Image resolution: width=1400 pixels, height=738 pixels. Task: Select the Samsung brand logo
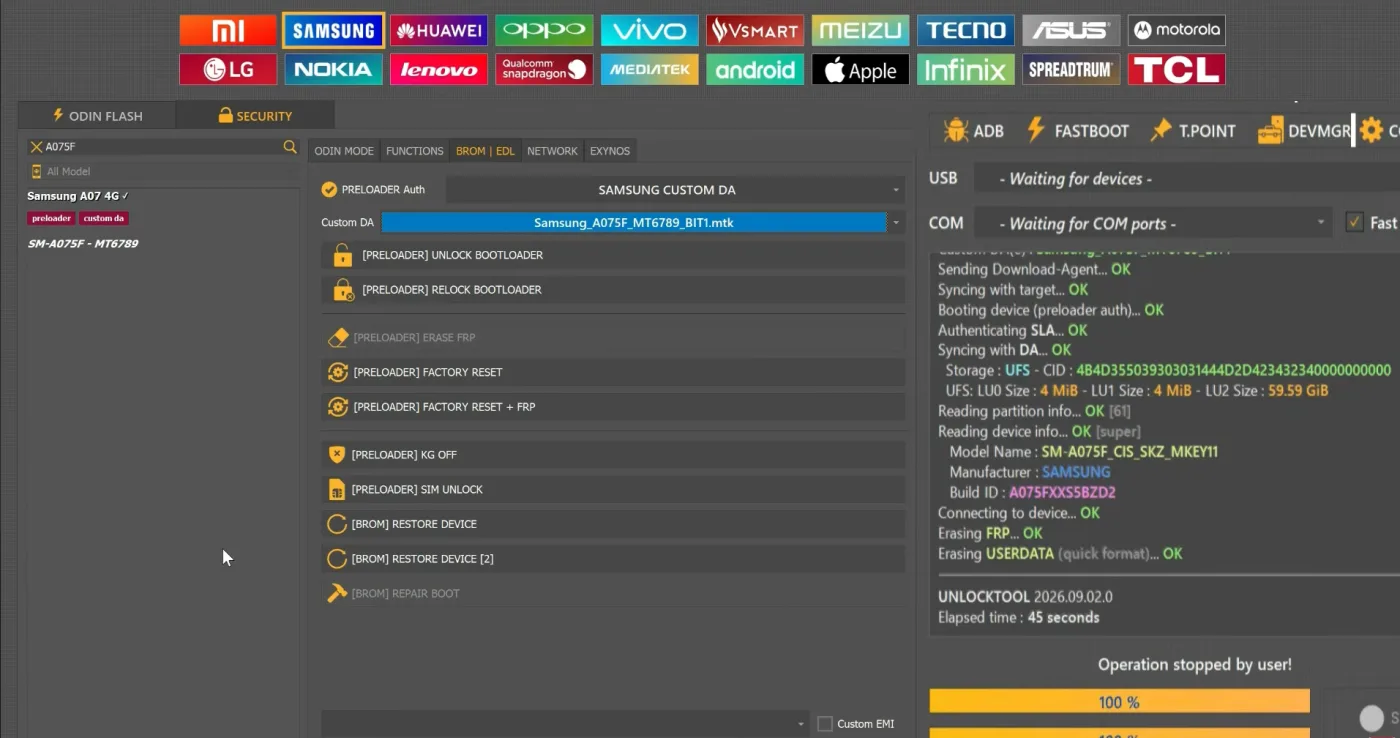click(x=334, y=30)
